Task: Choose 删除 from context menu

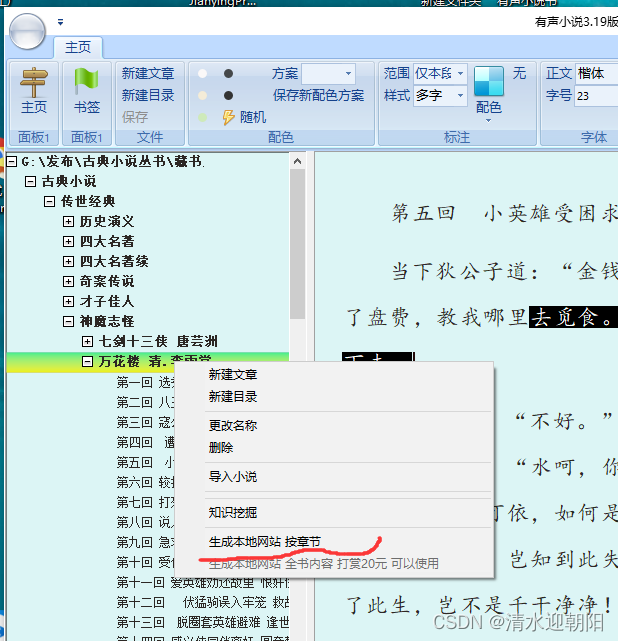Action: [221, 448]
